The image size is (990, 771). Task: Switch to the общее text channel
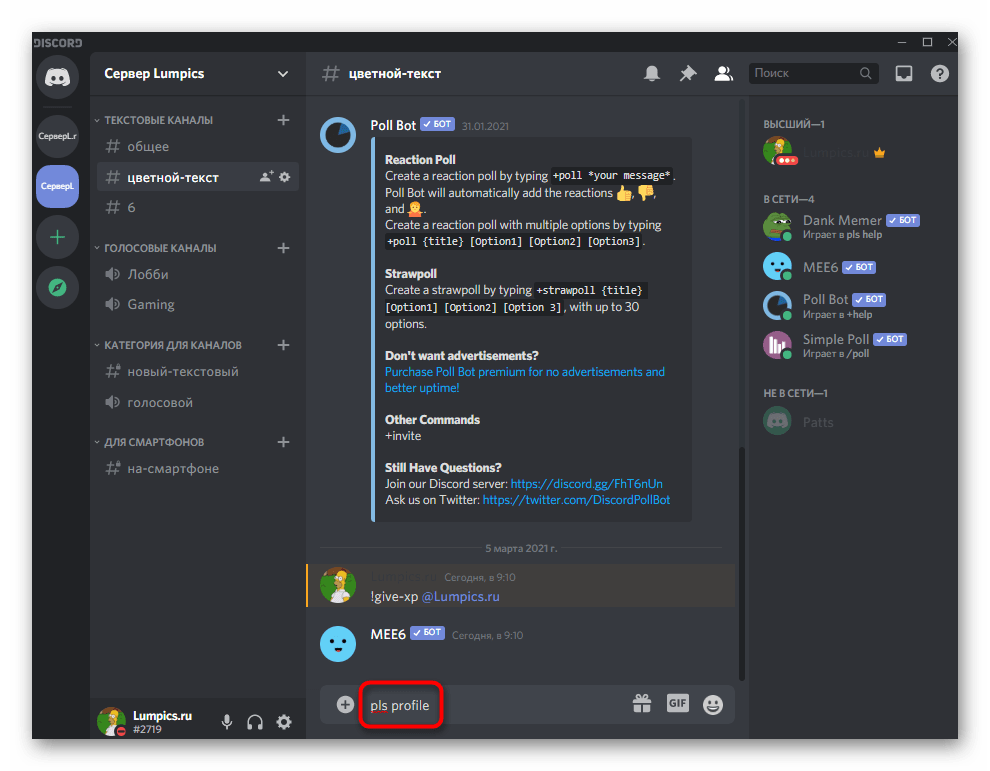[148, 146]
